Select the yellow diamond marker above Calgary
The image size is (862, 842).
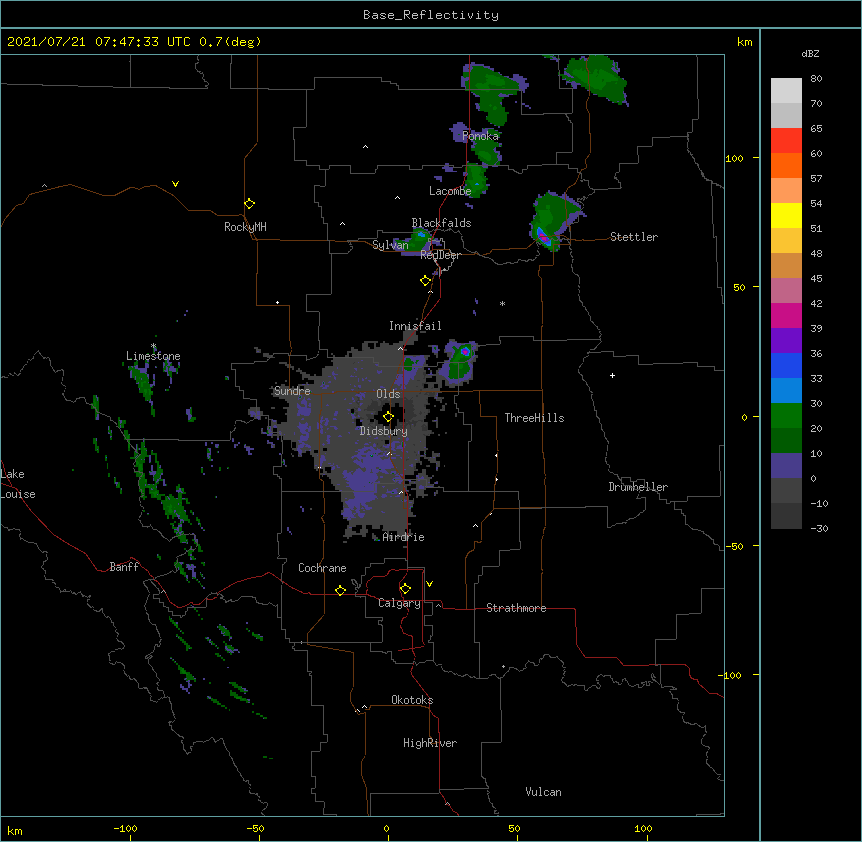tap(405, 589)
